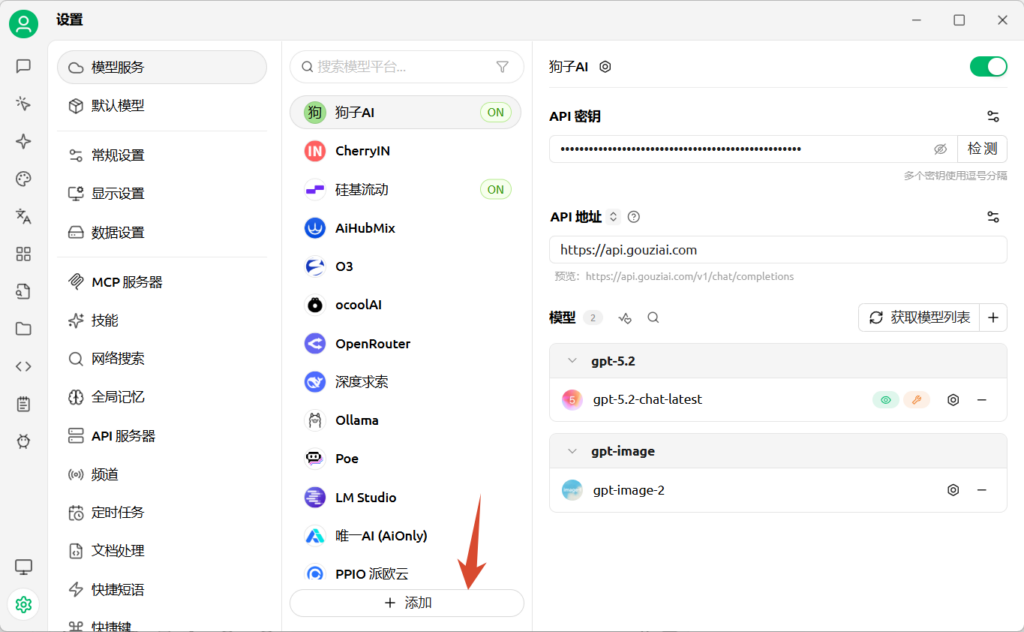
Task: Select the AiHubMix provider
Action: click(406, 228)
